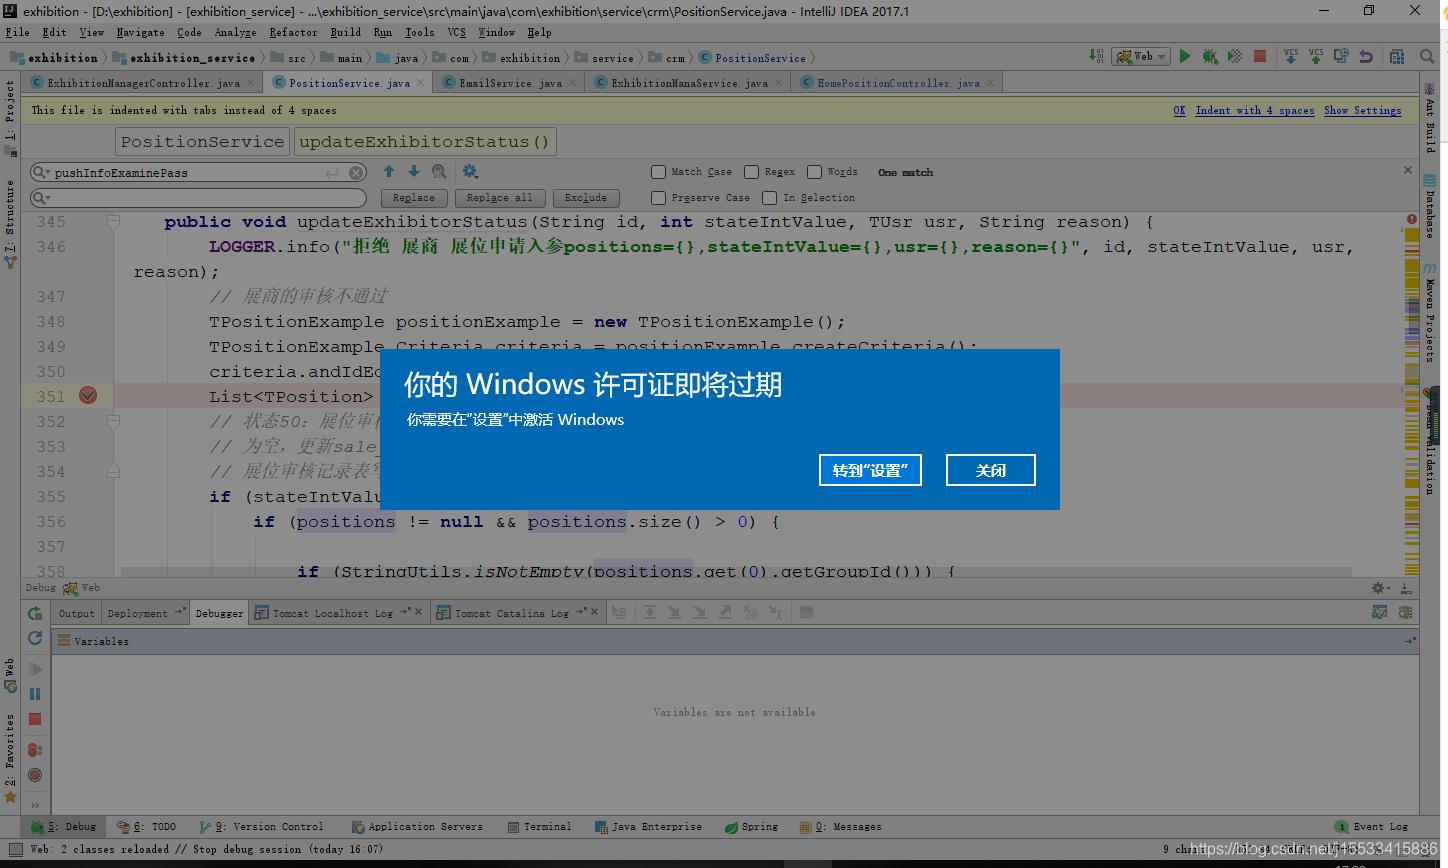Toggle the Preserve Case checkbox
The width and height of the screenshot is (1448, 868).
pos(658,198)
